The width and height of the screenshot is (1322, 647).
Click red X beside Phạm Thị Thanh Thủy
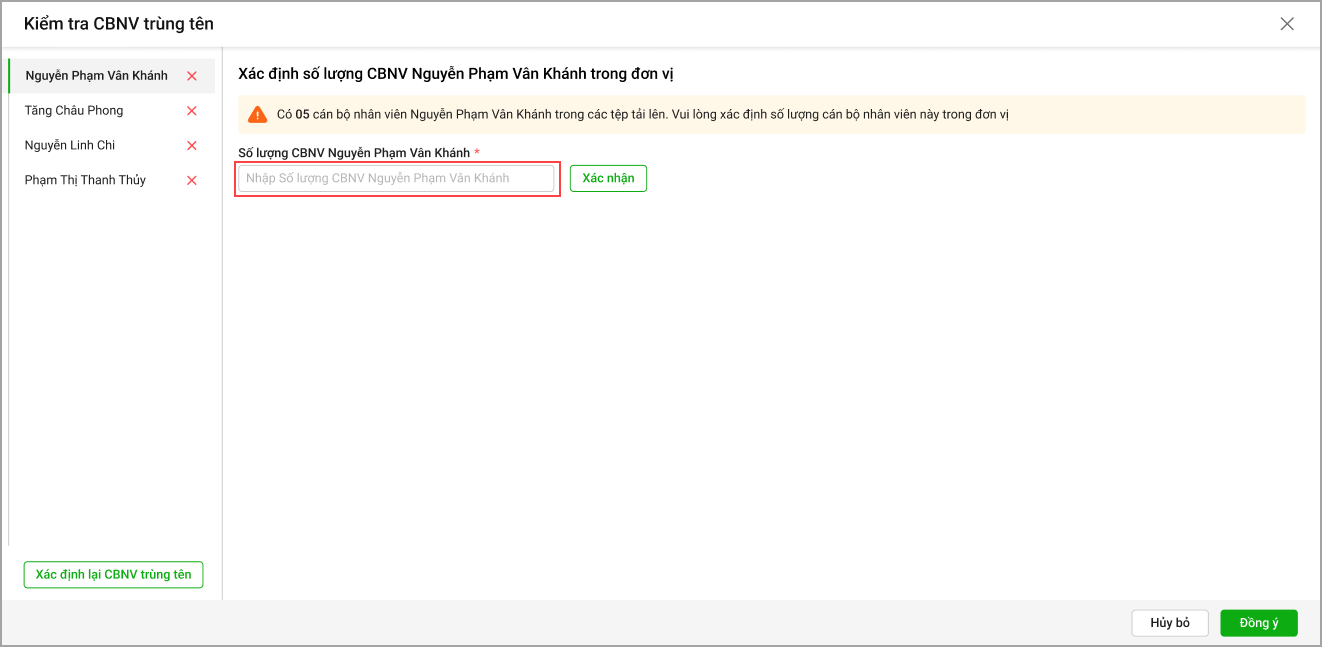point(192,181)
